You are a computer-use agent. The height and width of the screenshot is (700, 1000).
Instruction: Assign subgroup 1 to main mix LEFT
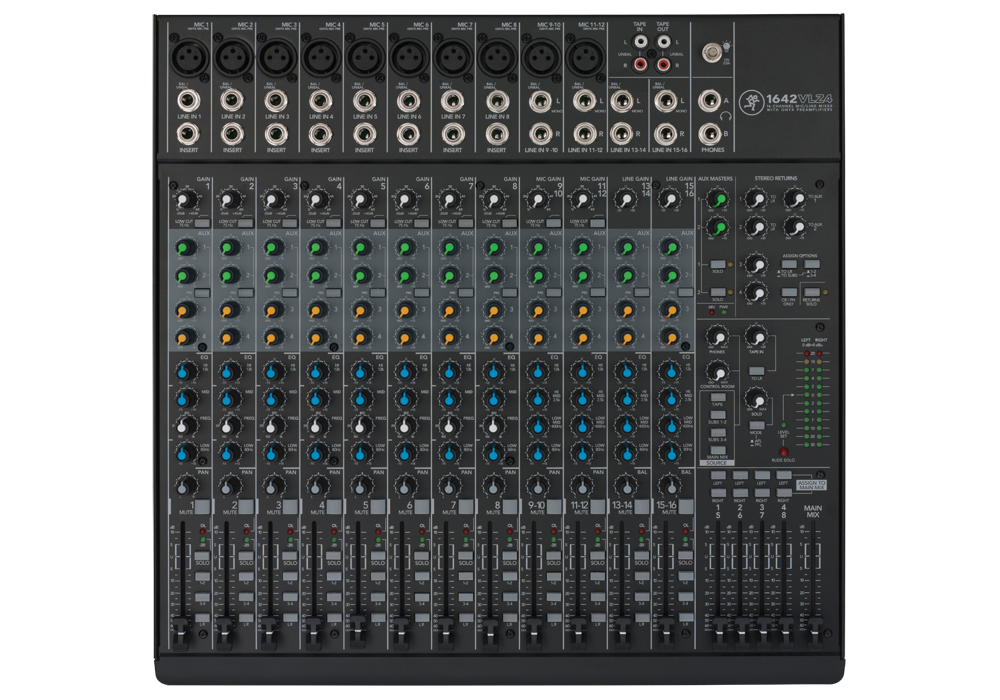click(x=718, y=476)
